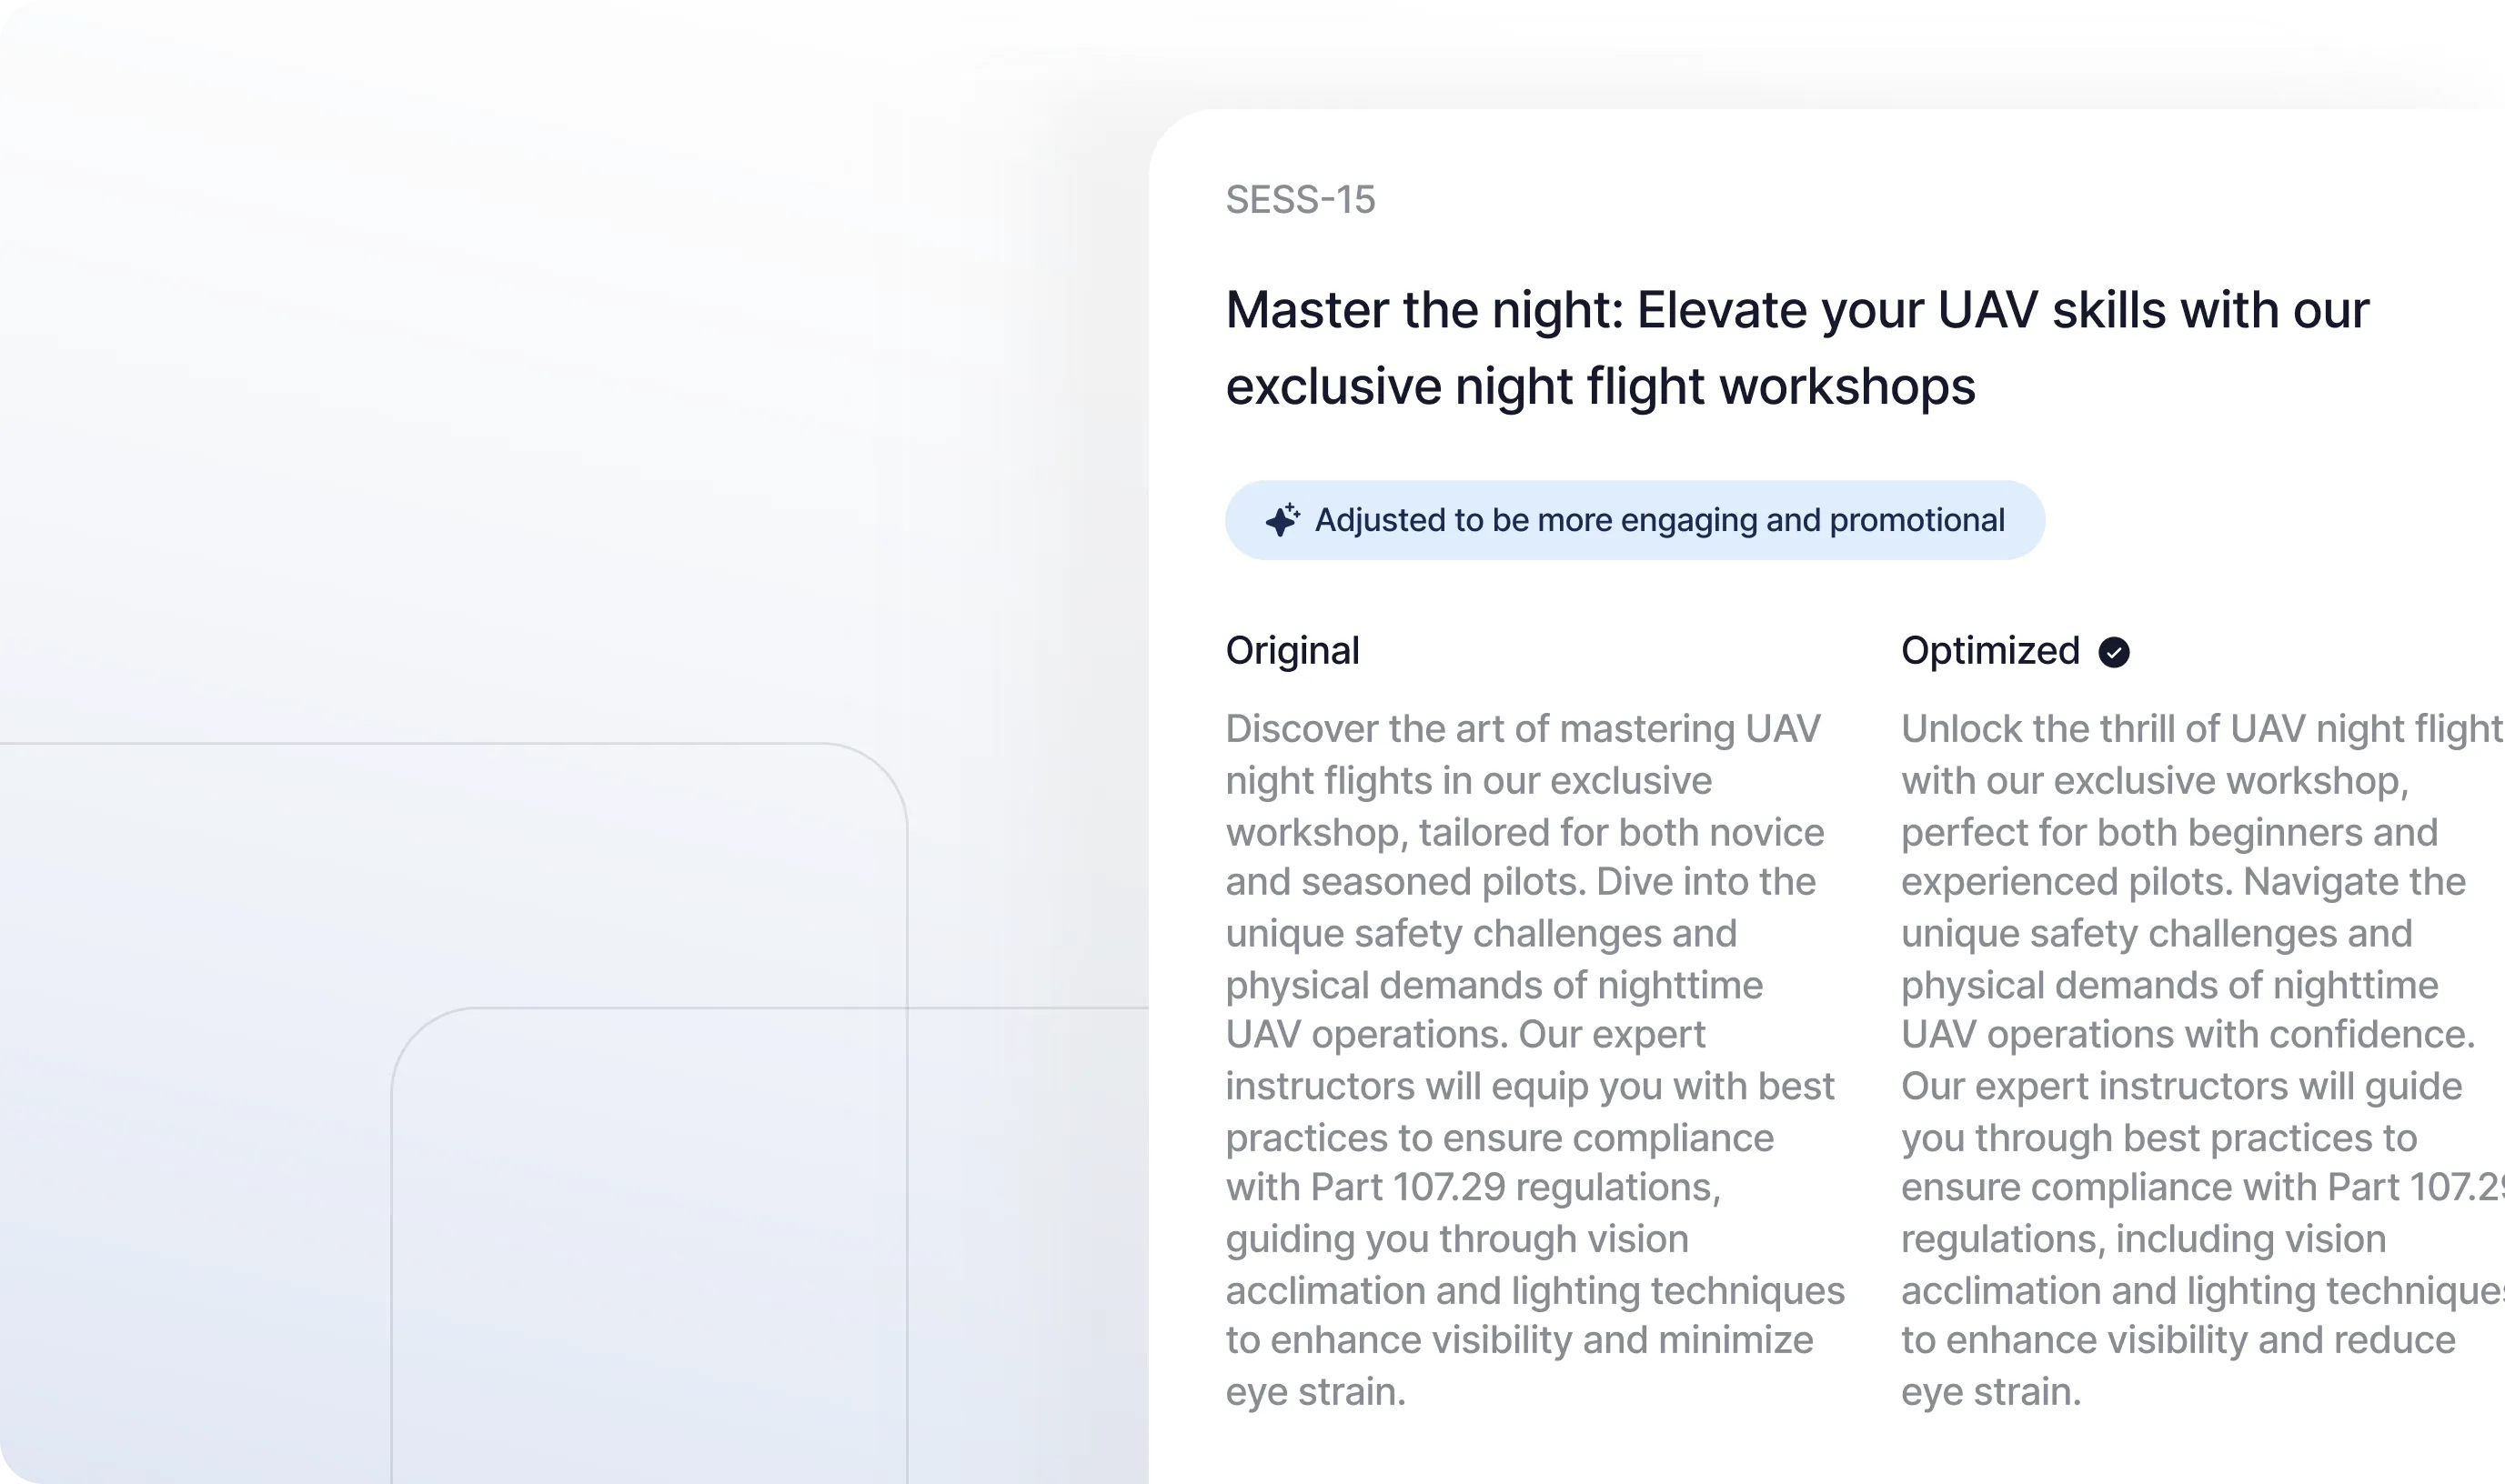The image size is (2505, 1484).
Task: Enable the Original version instead
Action: [1292, 651]
